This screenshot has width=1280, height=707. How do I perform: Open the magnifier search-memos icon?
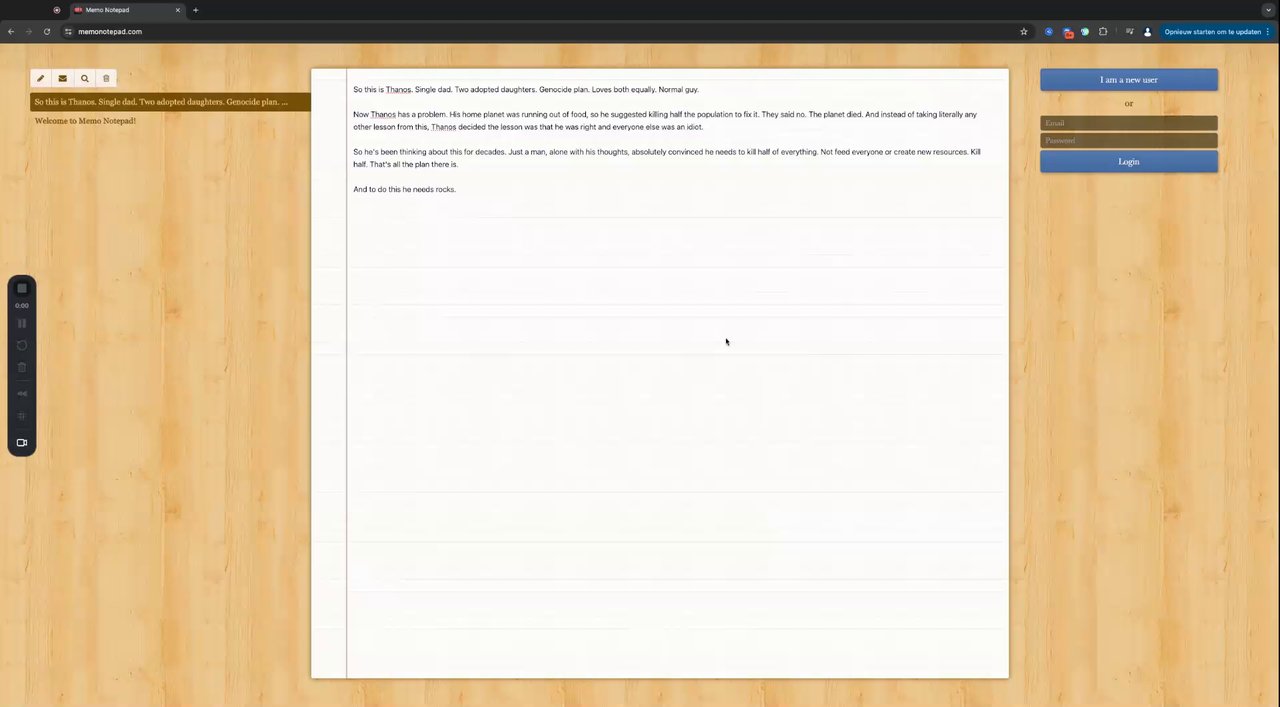(x=84, y=78)
